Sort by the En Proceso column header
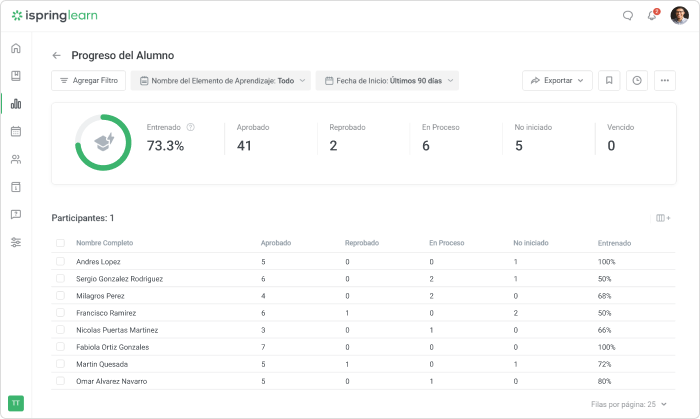 tap(446, 243)
